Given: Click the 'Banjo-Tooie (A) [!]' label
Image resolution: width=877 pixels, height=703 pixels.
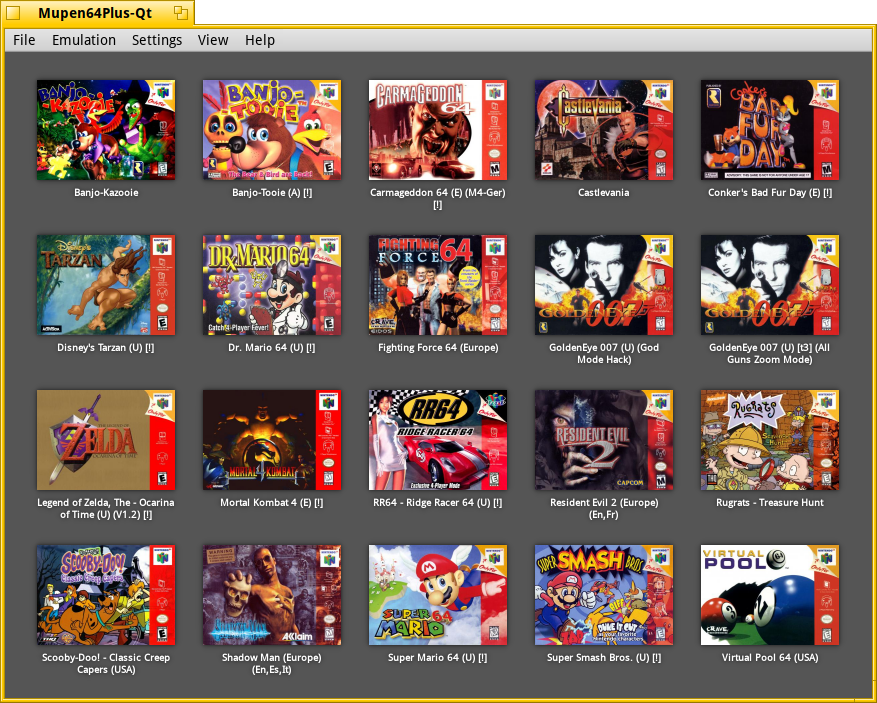Looking at the screenshot, I should pos(272,192).
